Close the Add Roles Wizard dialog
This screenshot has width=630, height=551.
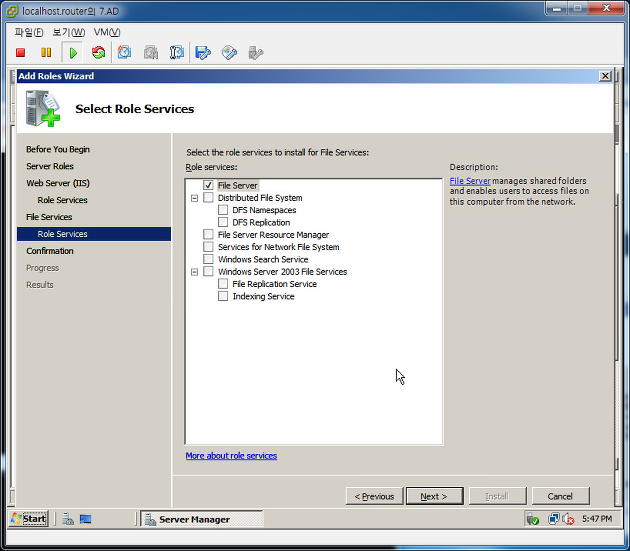click(605, 76)
